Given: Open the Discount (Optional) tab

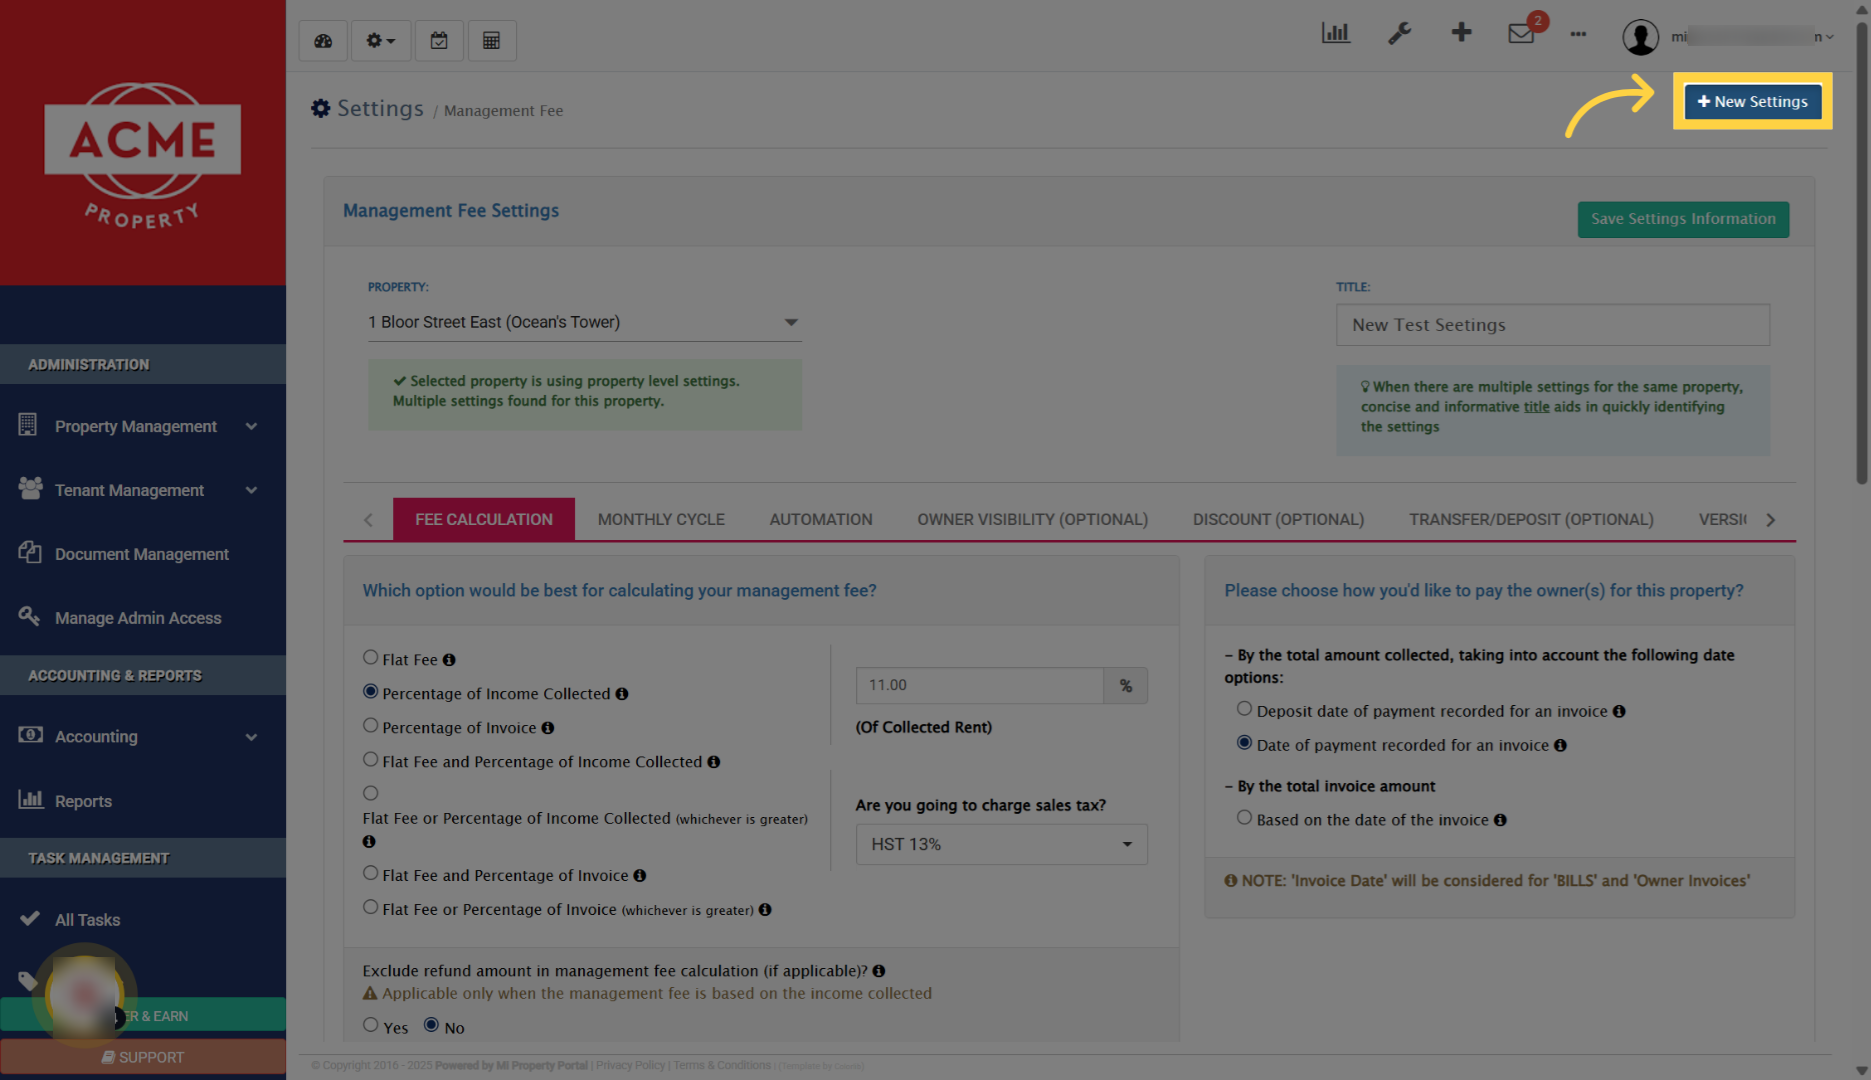Looking at the screenshot, I should point(1278,519).
